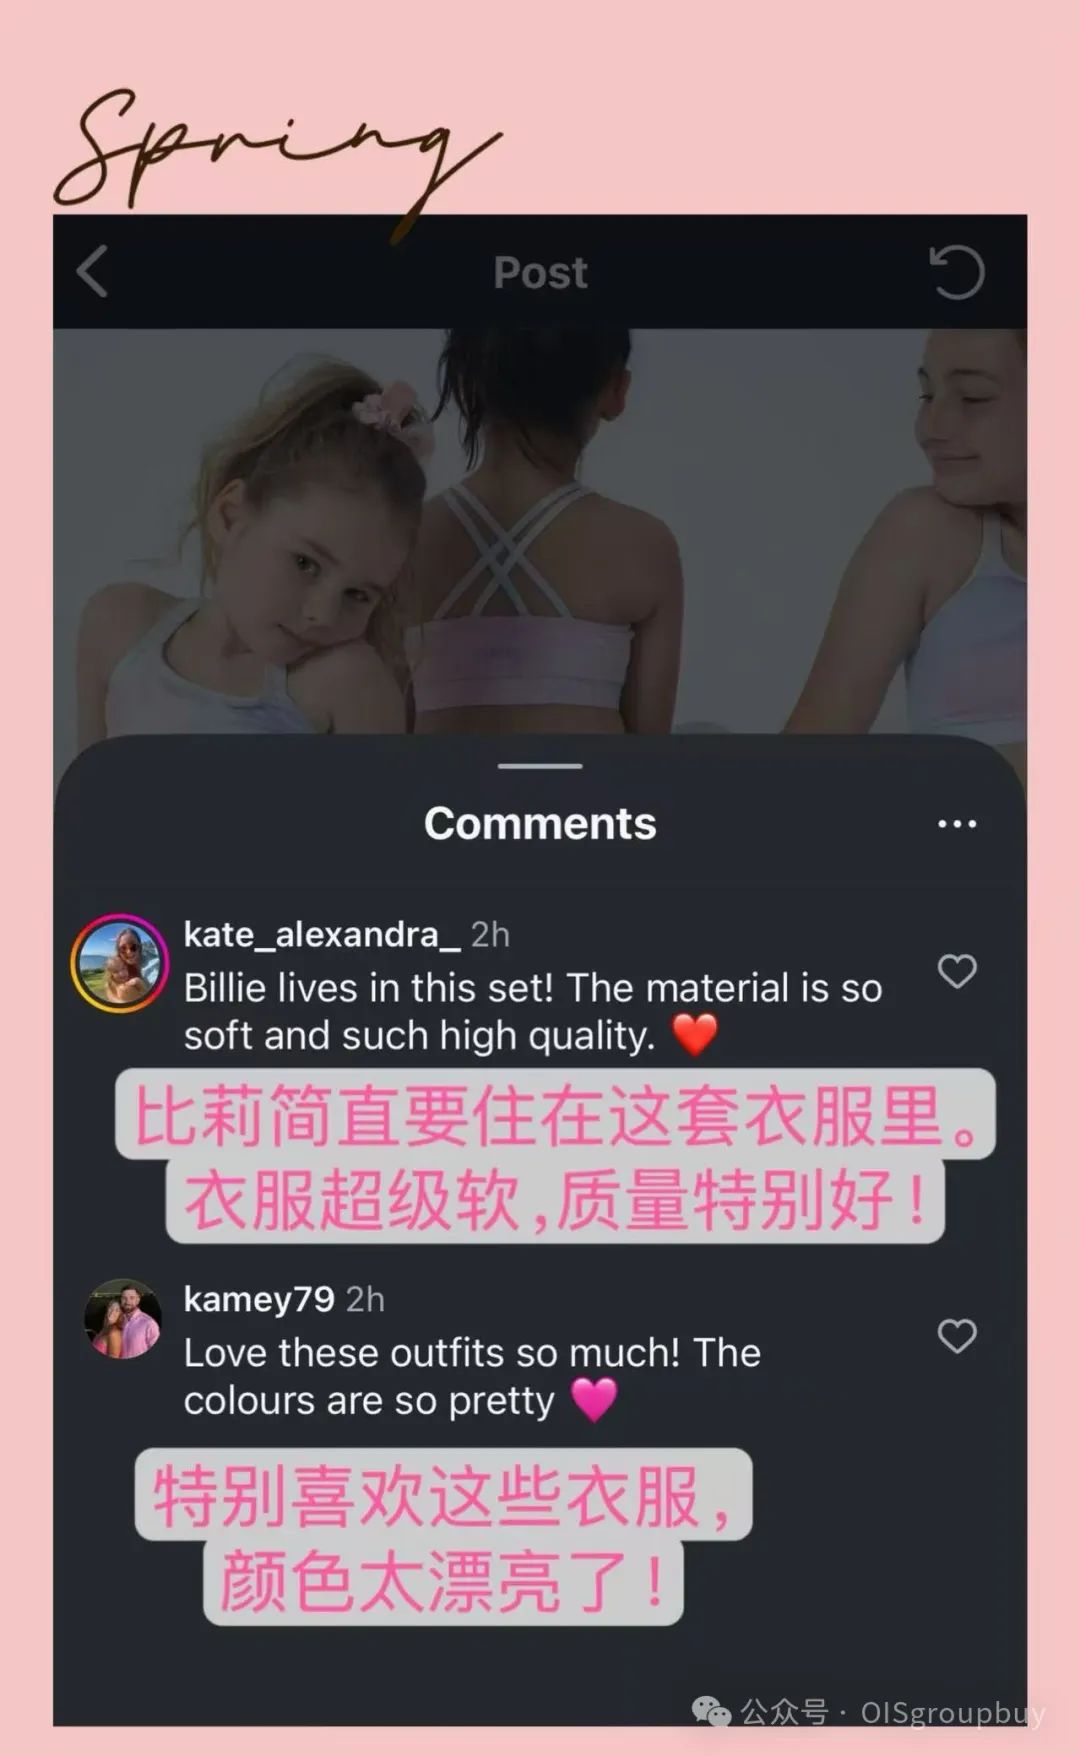
Task: Tap Chinese translation '特别喜欢这些衣服'
Action: (x=443, y=1495)
